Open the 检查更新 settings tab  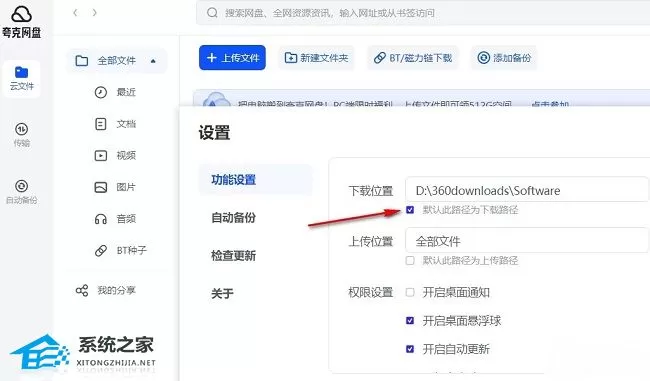[x=233, y=255]
